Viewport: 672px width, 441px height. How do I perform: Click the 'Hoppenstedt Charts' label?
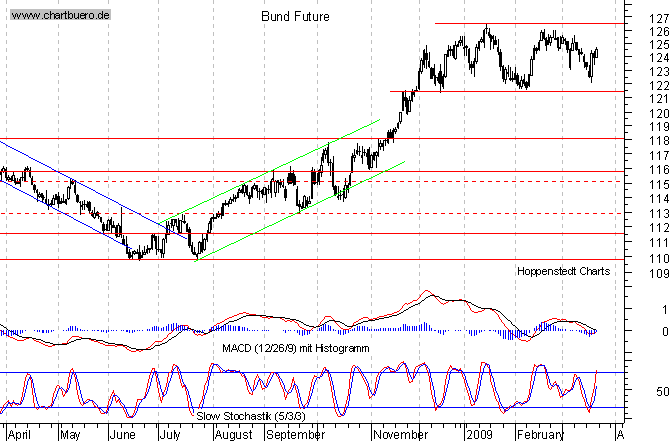[x=563, y=271]
